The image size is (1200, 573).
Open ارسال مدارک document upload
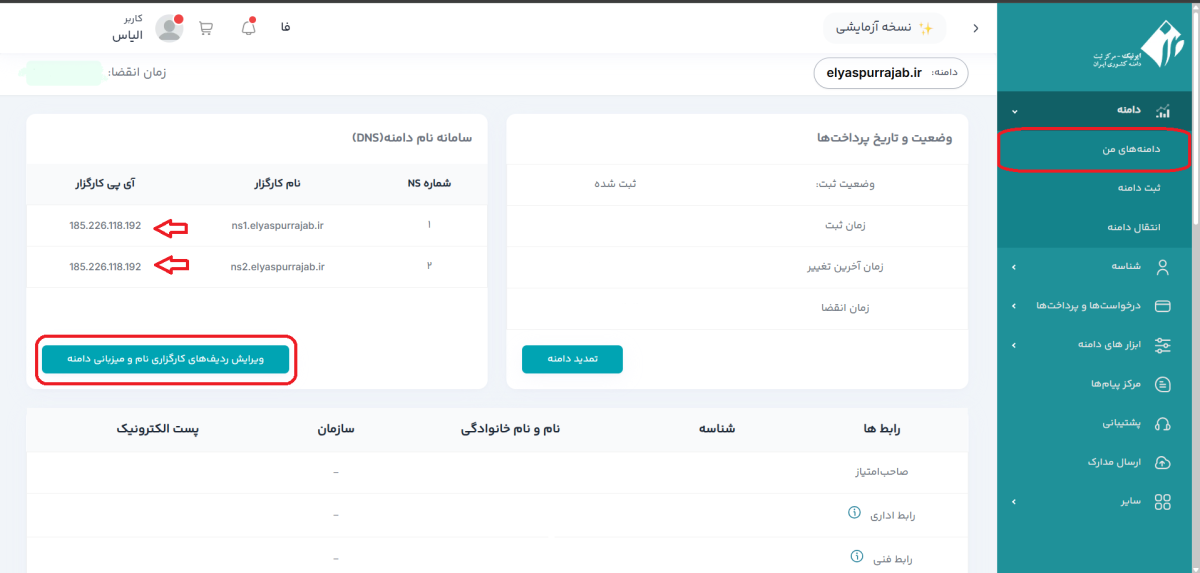1115,462
